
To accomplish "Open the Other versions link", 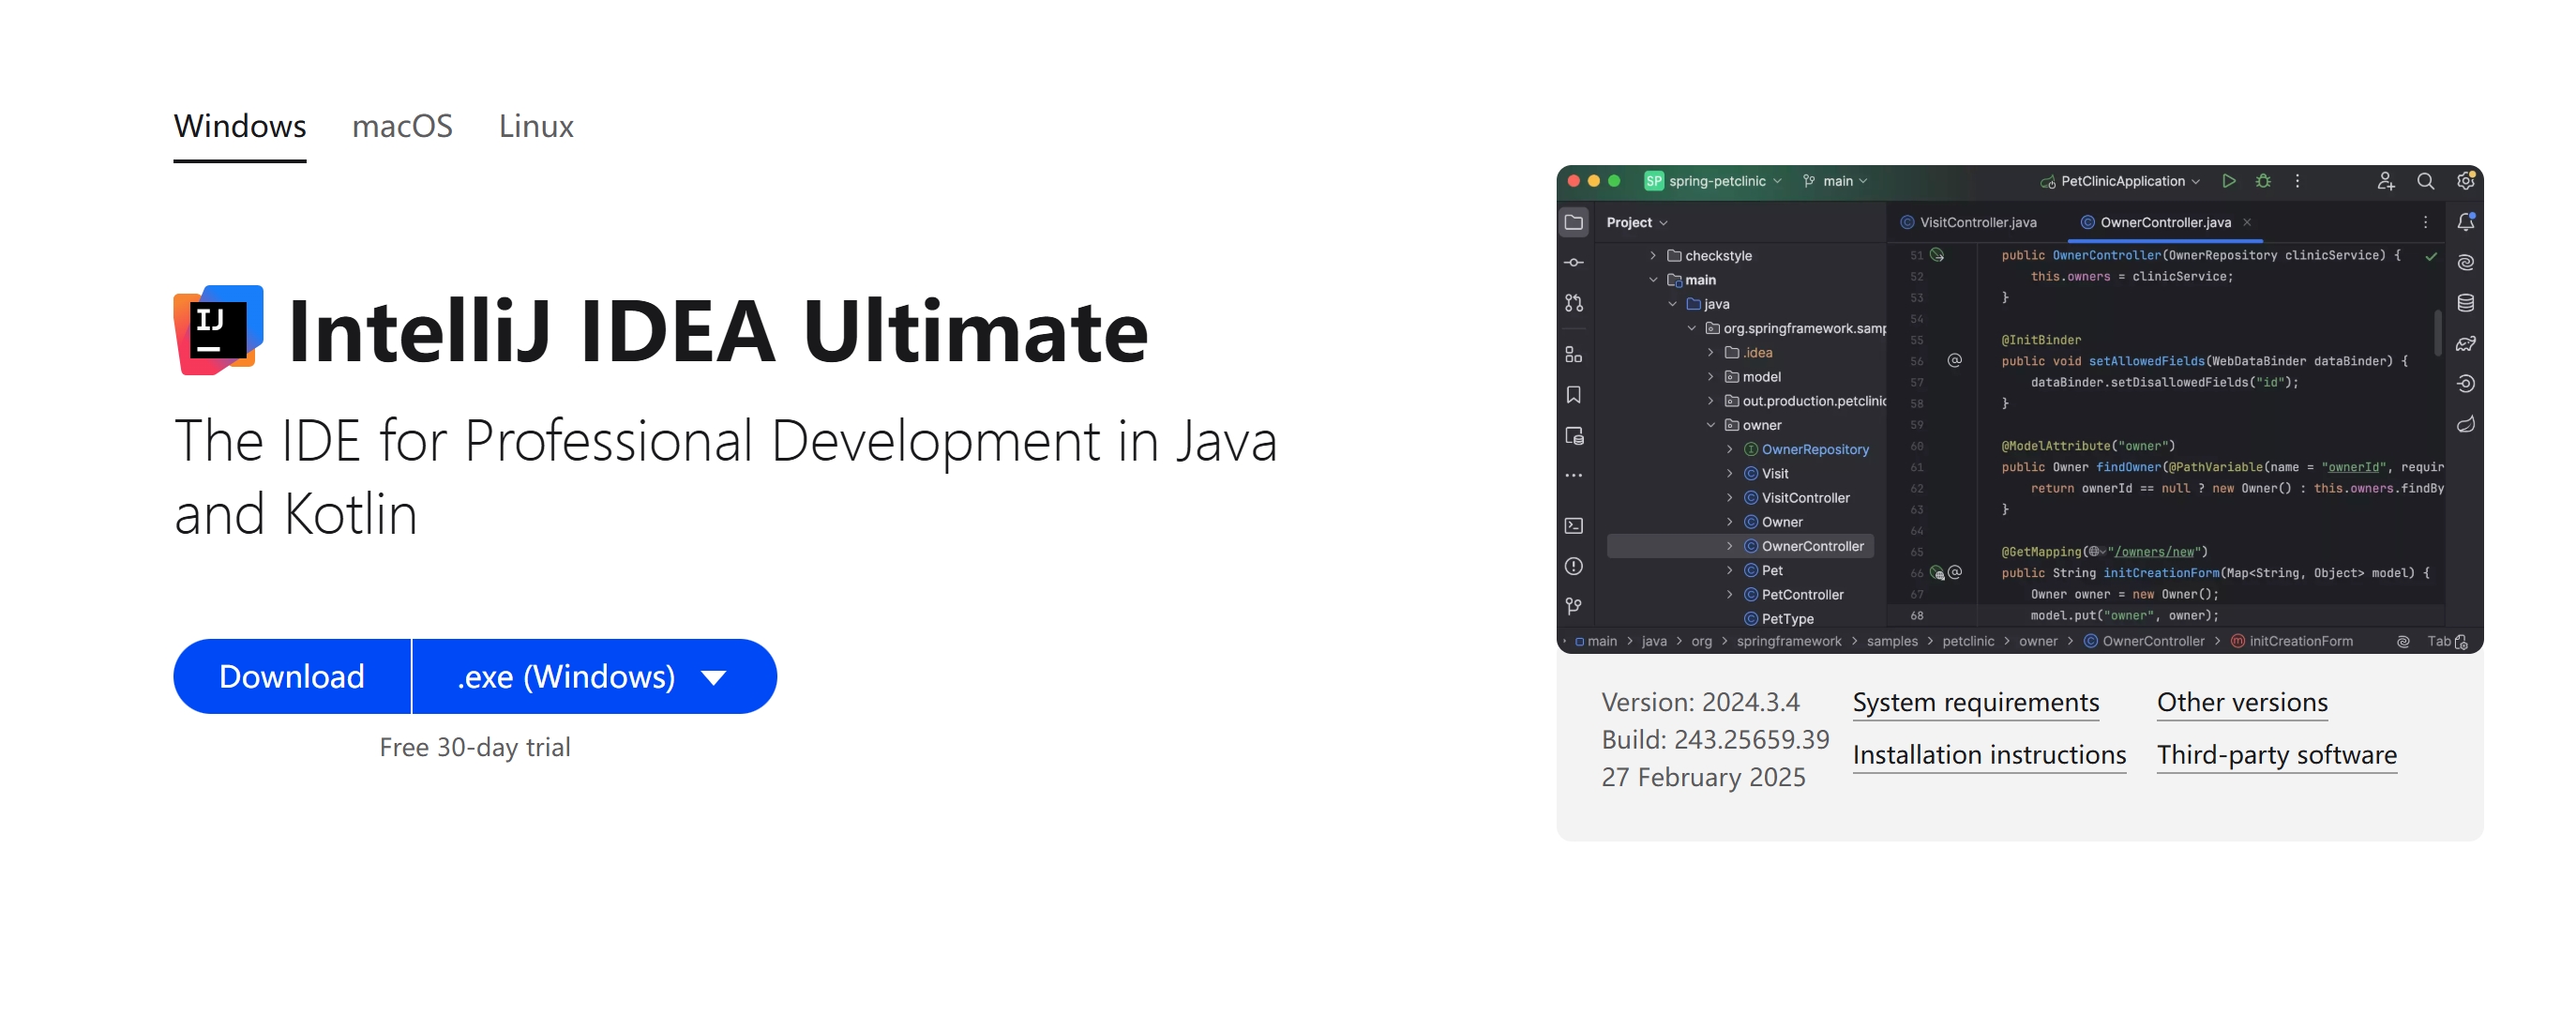I will [x=2242, y=702].
